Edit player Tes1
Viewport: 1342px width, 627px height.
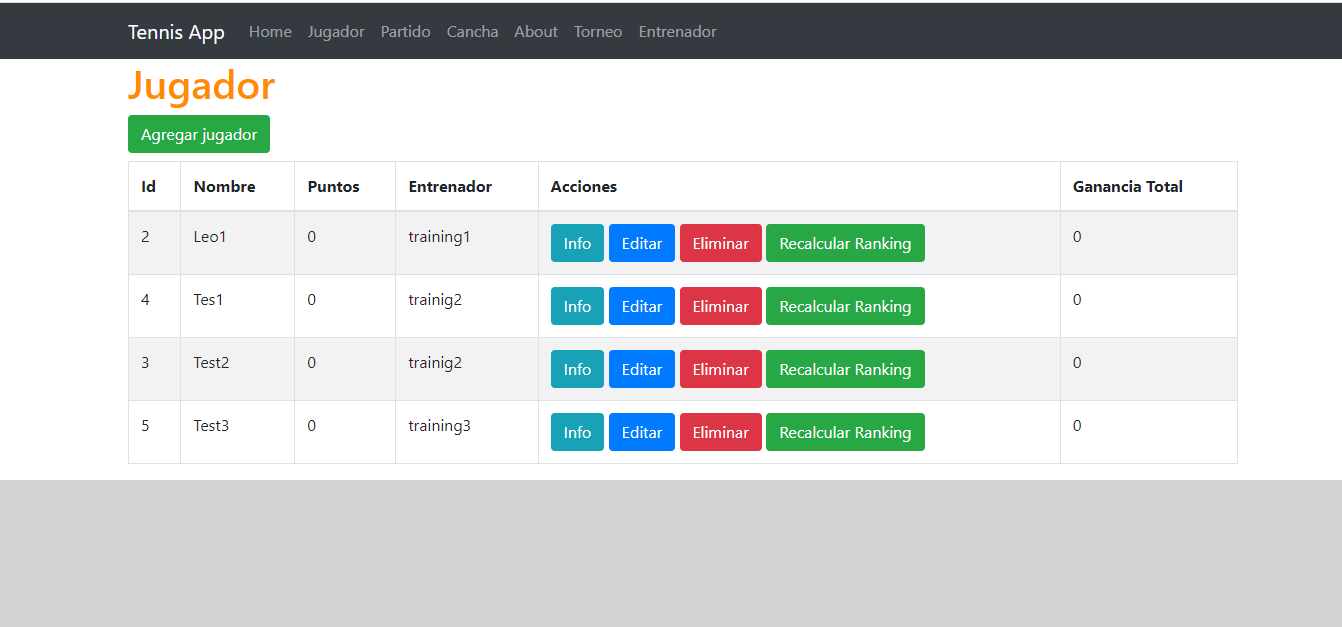[x=642, y=306]
